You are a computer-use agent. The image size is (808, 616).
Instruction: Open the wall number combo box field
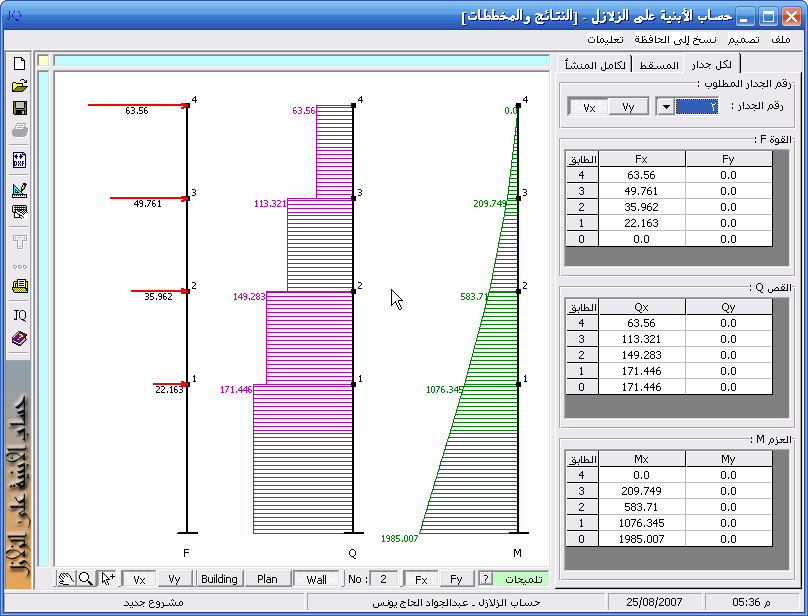[697, 107]
